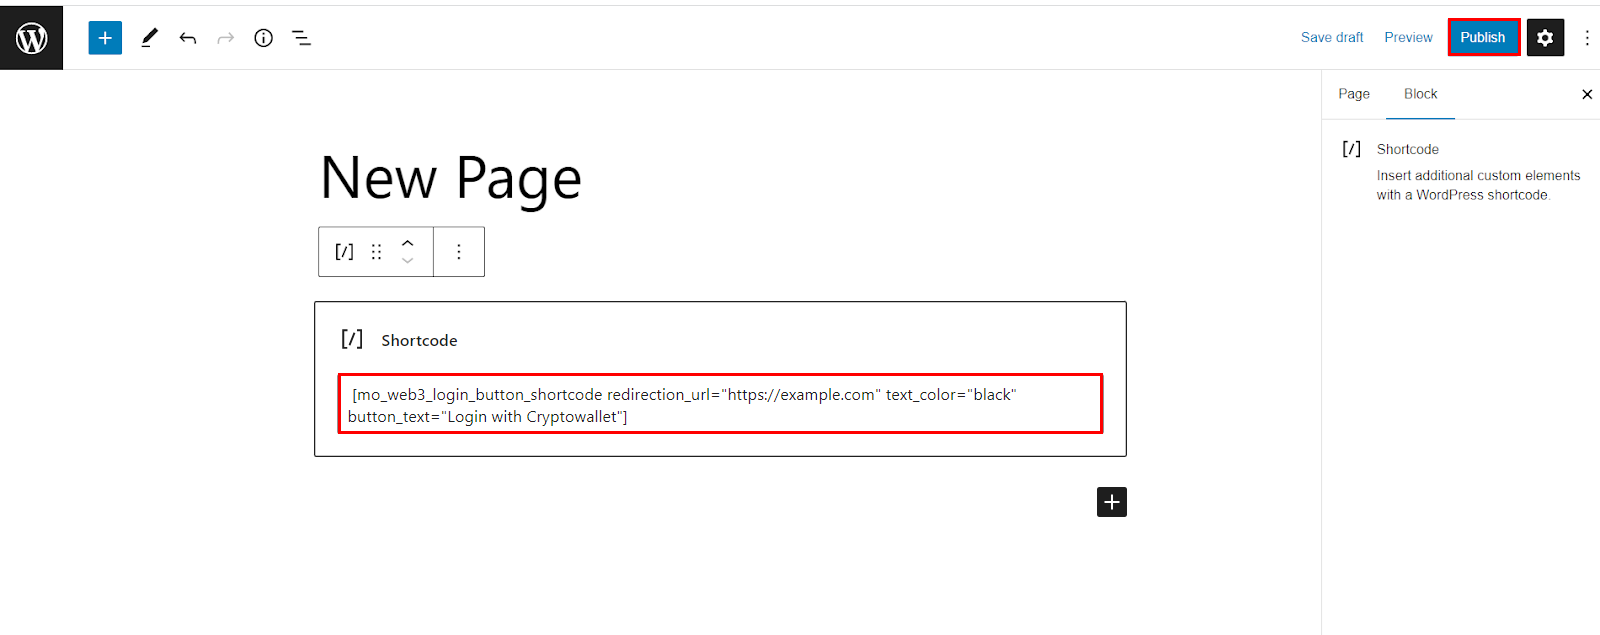Click the Shortcode label inside the block
This screenshot has height=635, width=1600.
coord(419,340)
